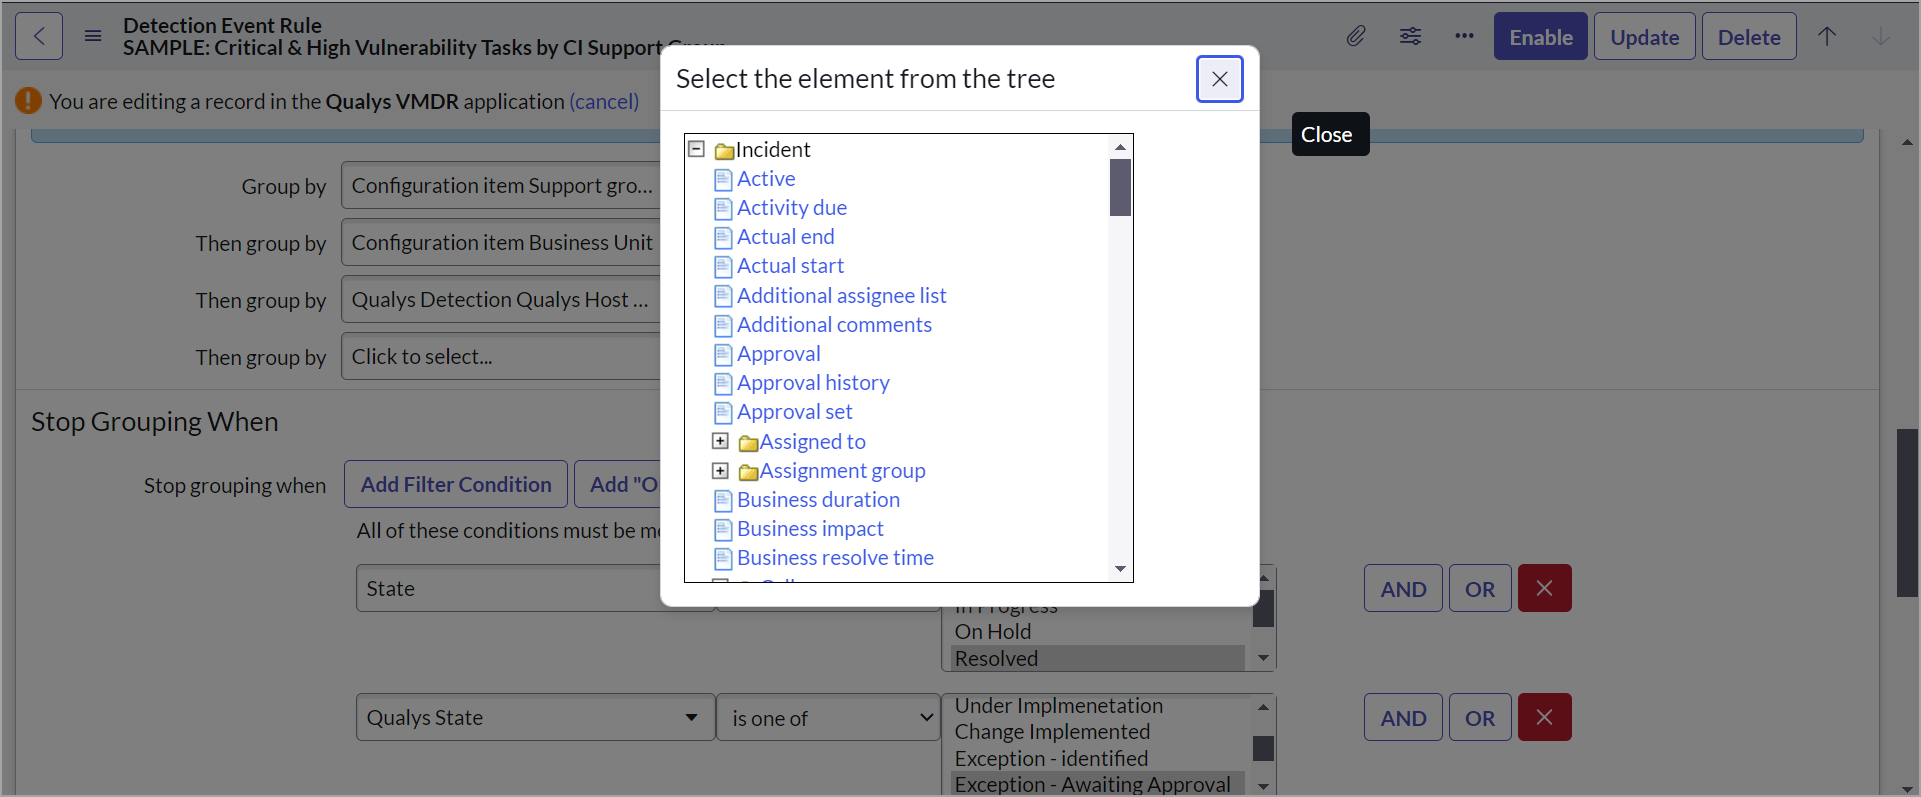Select Under Implmenetation in Qualys State list

click(1097, 706)
